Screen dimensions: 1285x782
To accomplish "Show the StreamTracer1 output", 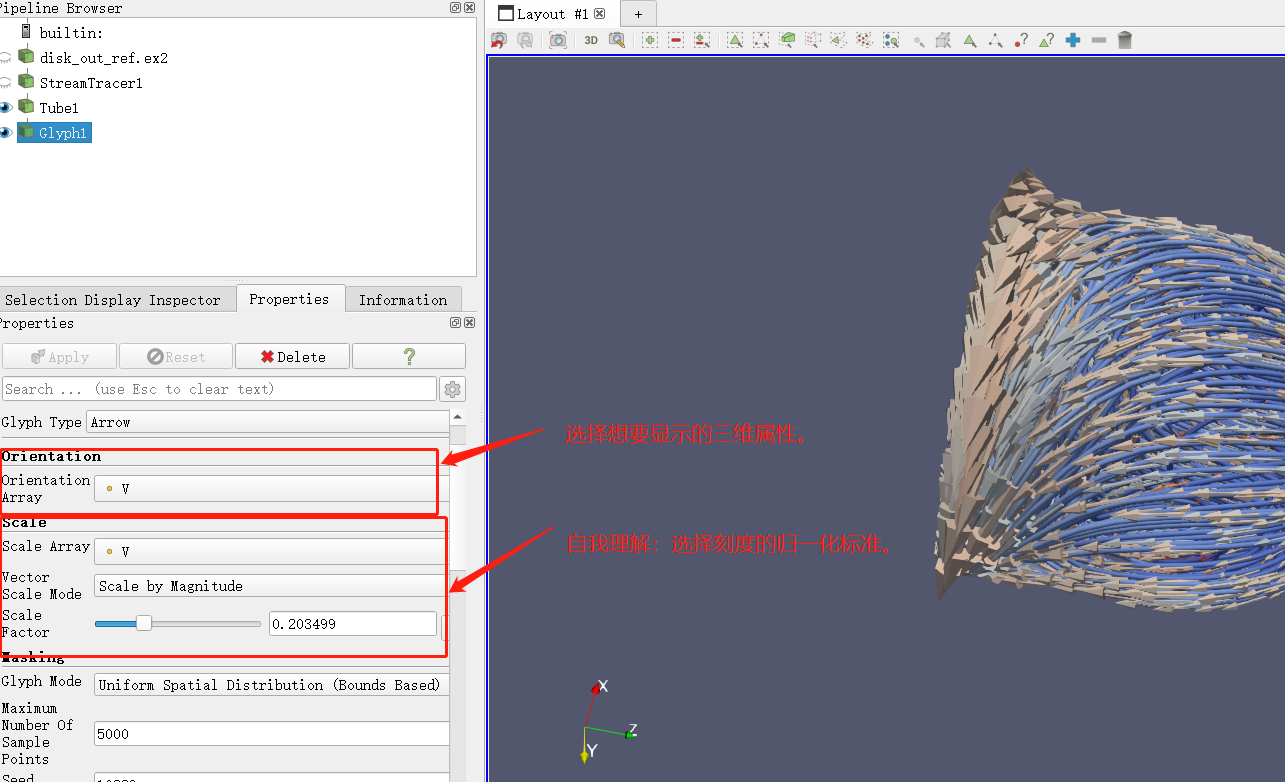I will [x=6, y=81].
